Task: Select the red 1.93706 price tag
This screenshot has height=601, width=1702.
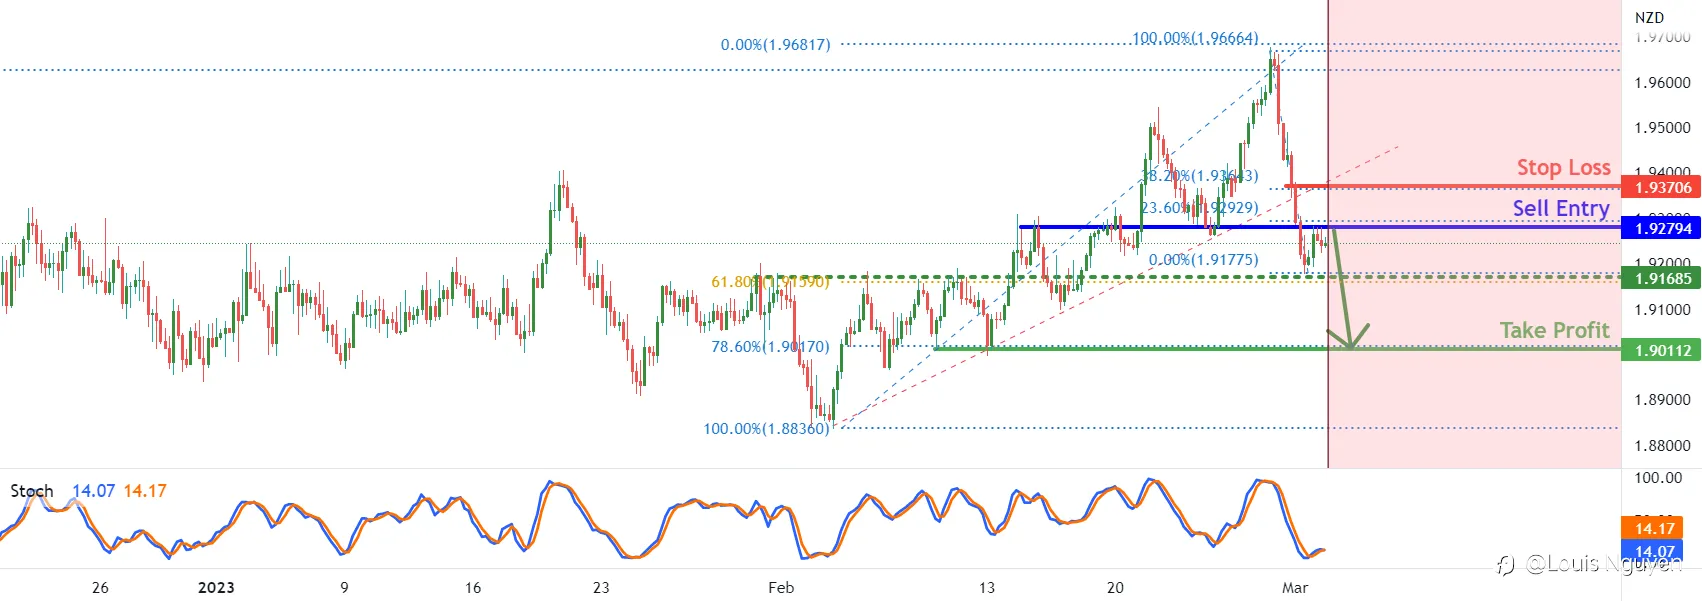Action: pyautogui.click(x=1661, y=187)
